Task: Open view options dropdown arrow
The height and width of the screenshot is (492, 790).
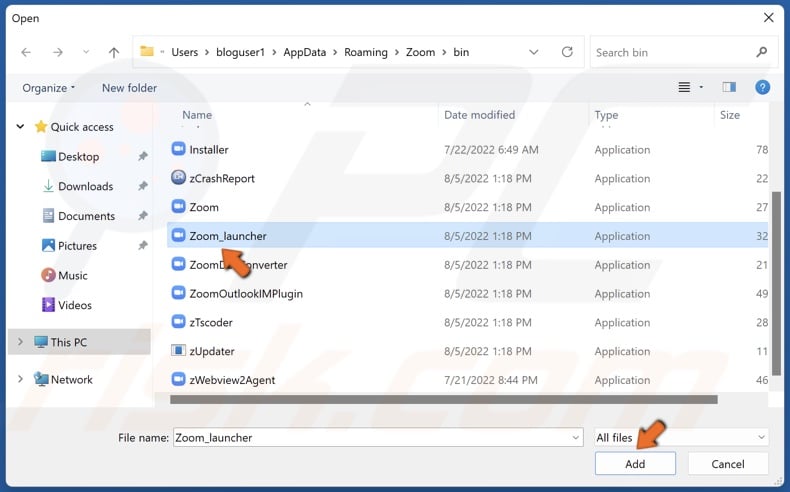Action: point(701,87)
